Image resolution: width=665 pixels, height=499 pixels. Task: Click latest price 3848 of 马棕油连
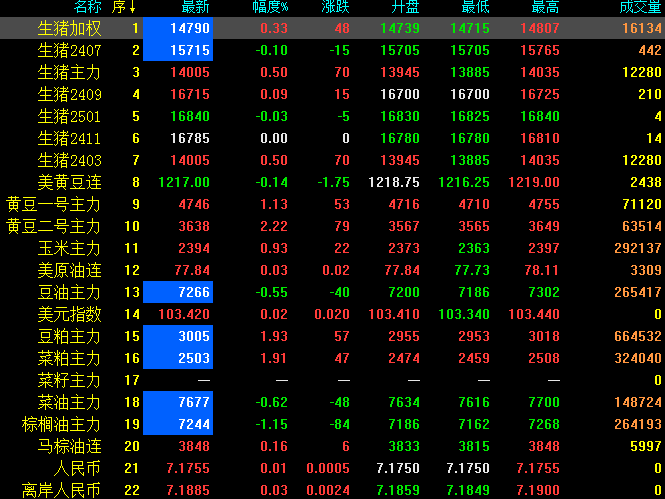194,447
